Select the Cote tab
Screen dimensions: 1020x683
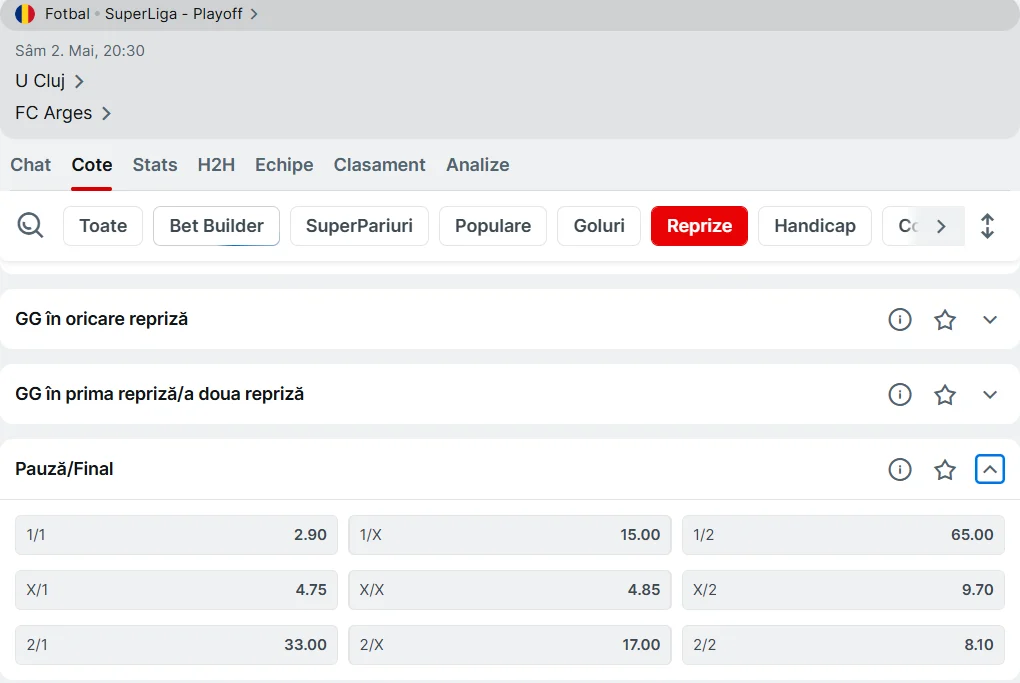[x=92, y=165]
